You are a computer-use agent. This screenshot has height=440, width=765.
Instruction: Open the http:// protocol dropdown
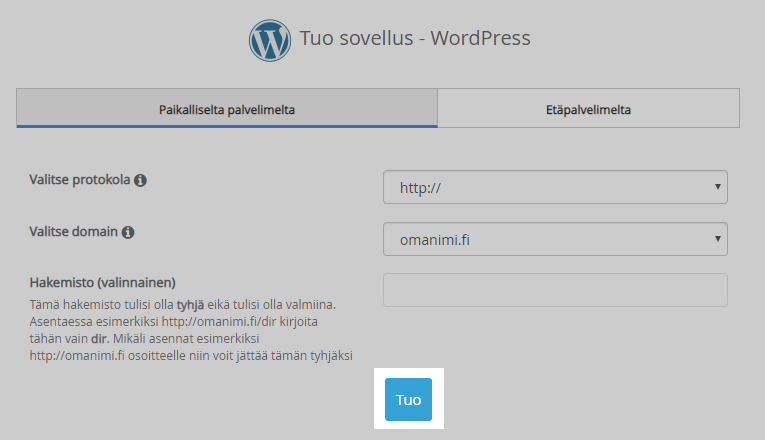555,187
